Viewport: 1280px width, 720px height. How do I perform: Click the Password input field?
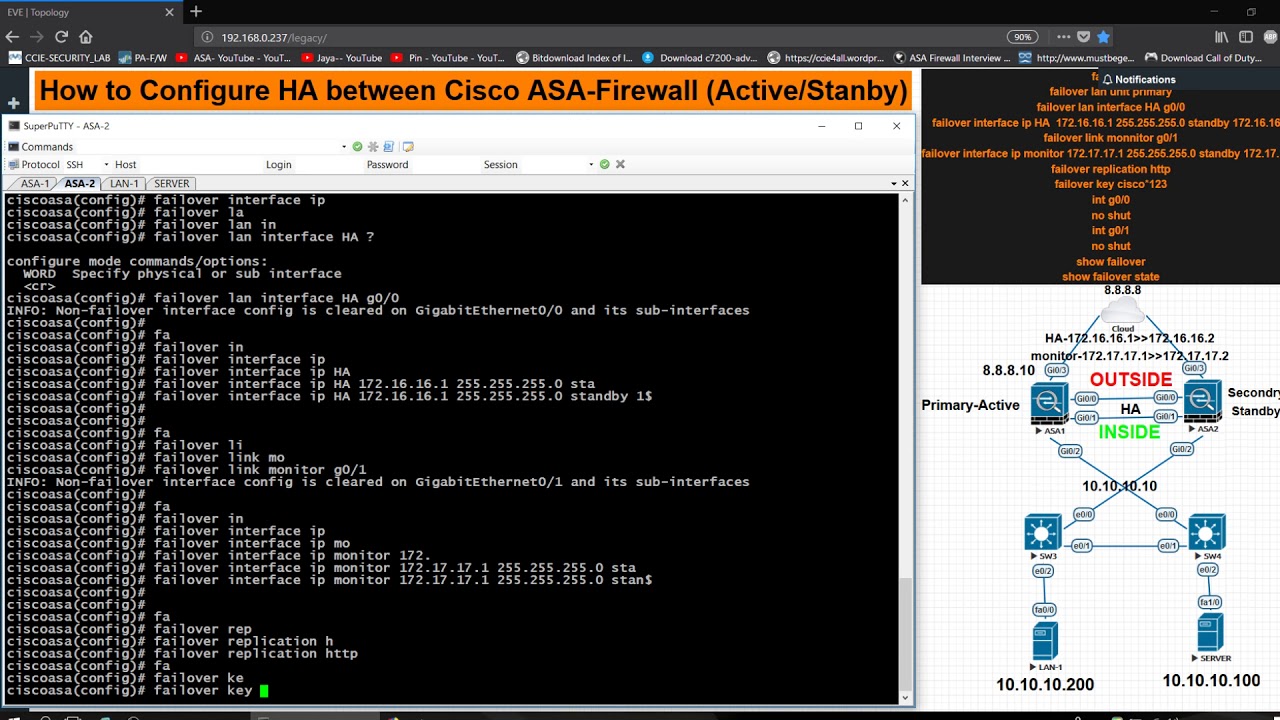[x=443, y=164]
